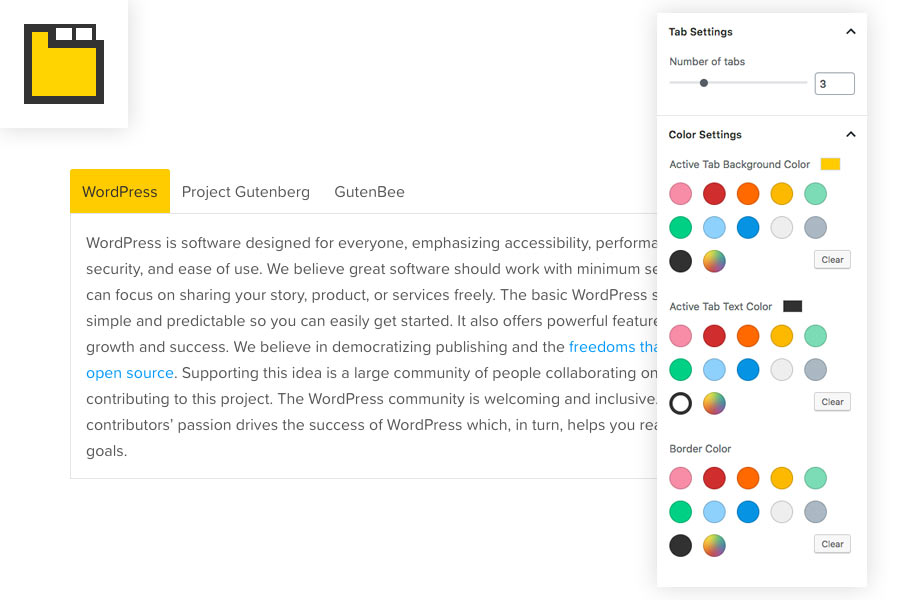
Task: Select green swatch under Border Color
Action: tap(681, 511)
